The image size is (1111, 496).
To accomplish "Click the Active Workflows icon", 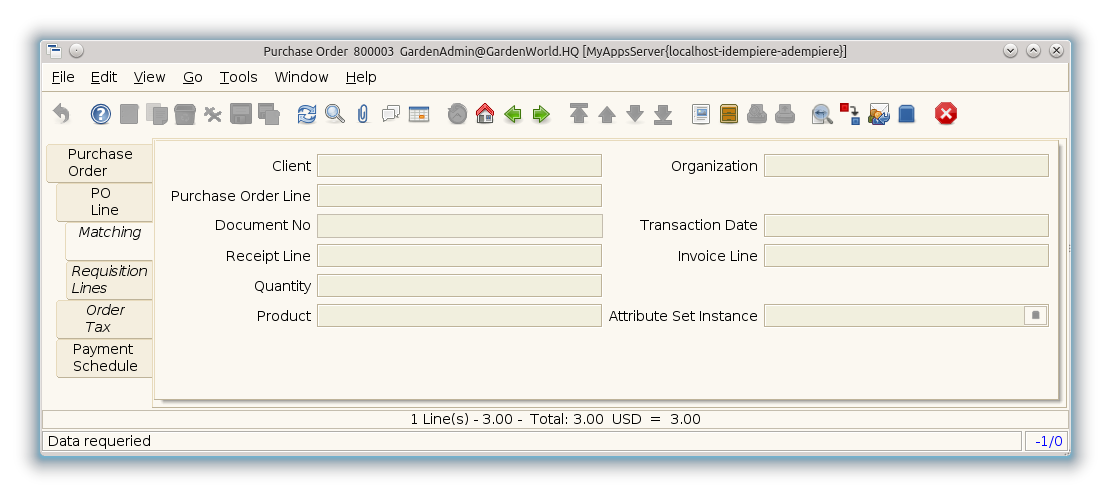I will pos(850,114).
